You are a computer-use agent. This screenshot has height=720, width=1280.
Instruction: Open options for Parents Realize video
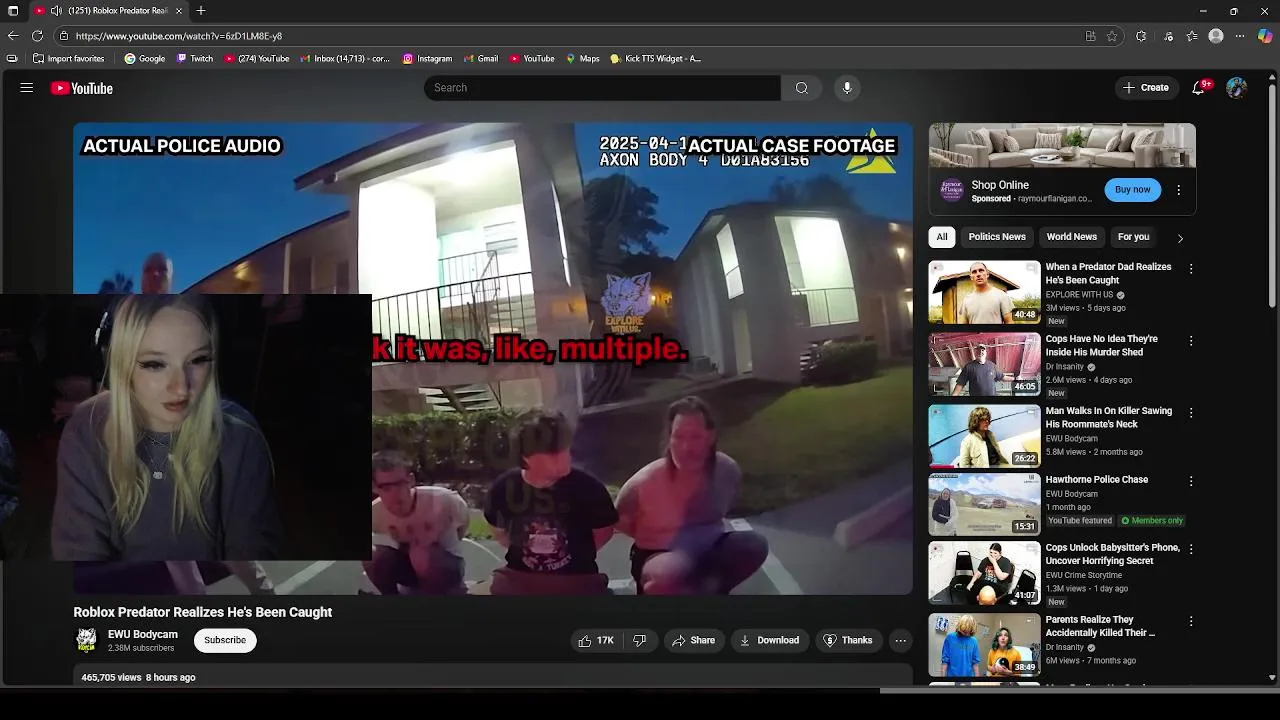click(1191, 621)
